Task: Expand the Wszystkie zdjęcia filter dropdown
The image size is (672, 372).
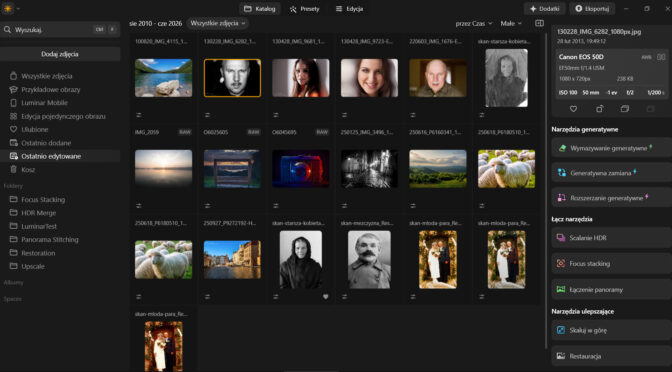Action: [x=218, y=23]
